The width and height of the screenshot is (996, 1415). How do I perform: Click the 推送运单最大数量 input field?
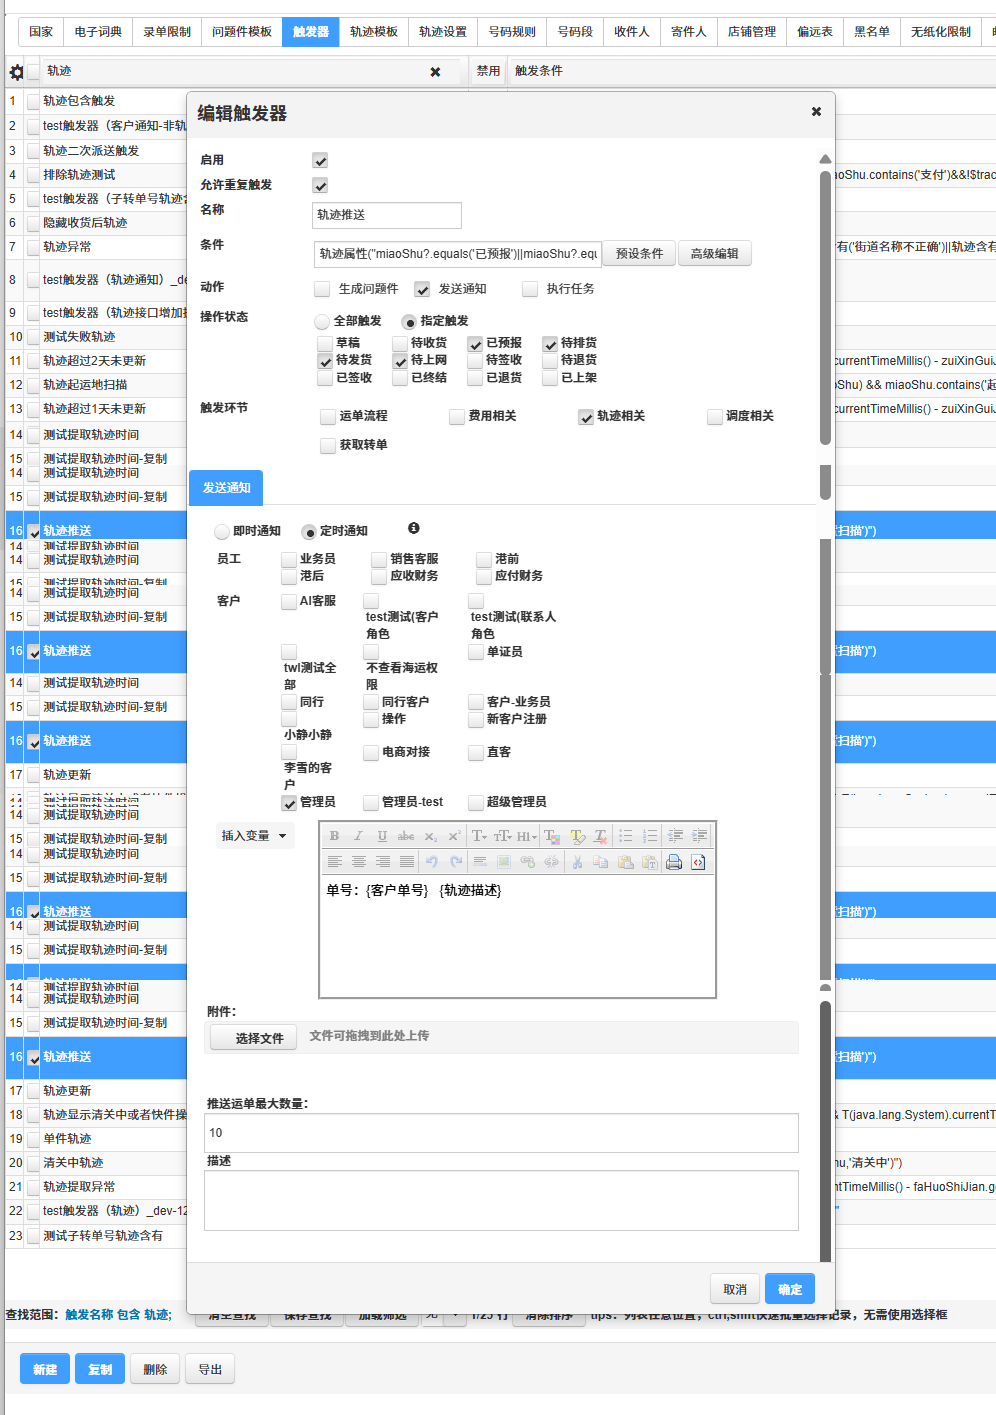click(x=501, y=1133)
